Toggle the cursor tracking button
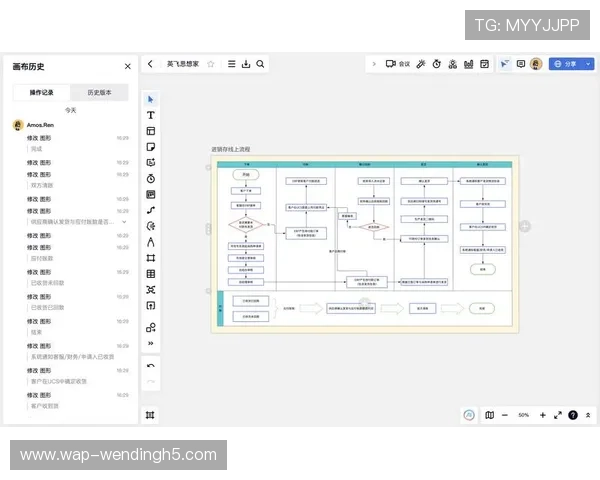The image size is (600, 480). 505,64
